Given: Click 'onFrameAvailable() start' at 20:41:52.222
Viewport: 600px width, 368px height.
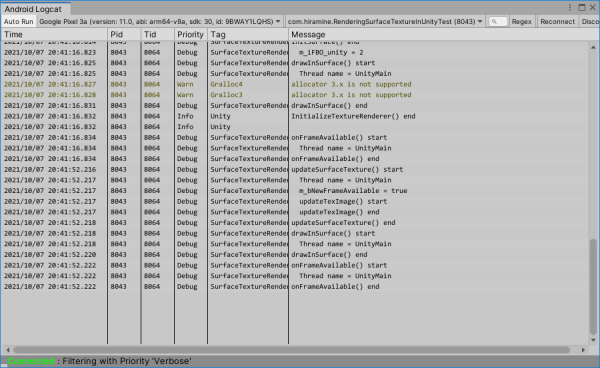Looking at the screenshot, I should [339, 265].
